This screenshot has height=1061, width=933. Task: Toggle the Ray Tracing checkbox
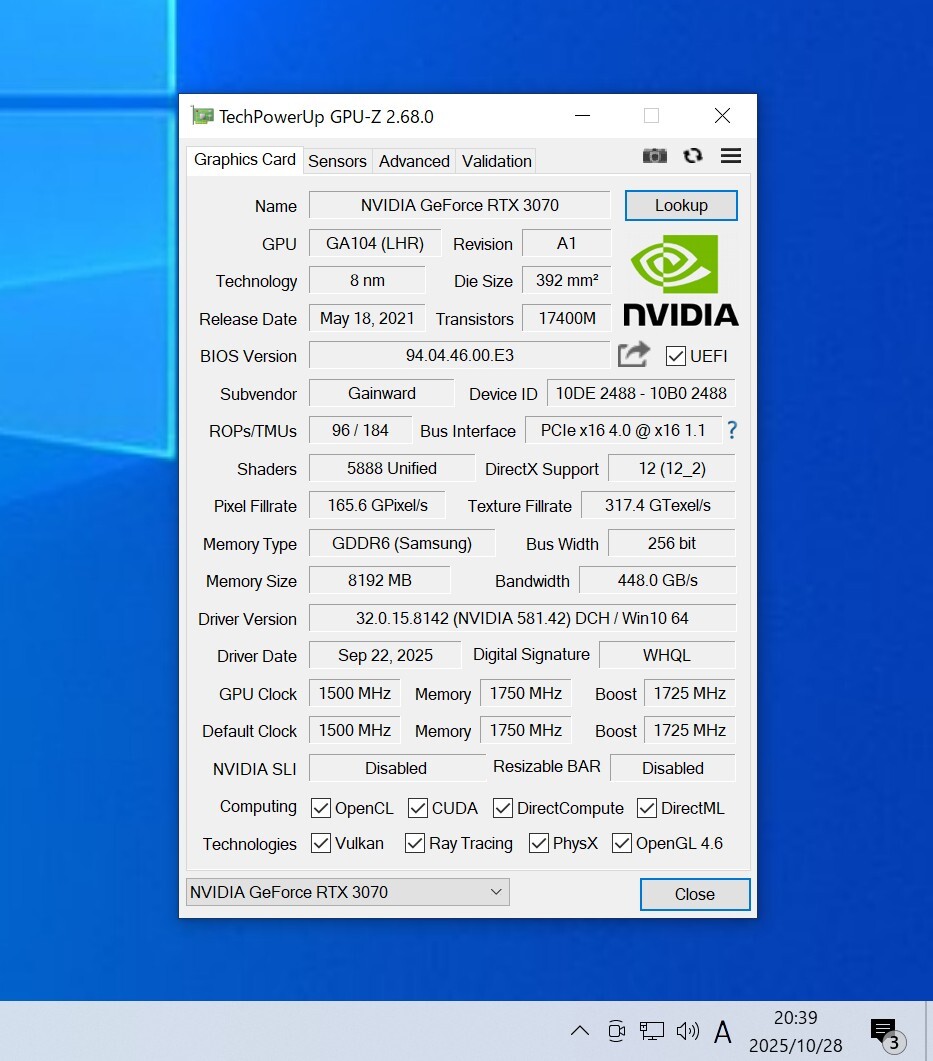[415, 844]
